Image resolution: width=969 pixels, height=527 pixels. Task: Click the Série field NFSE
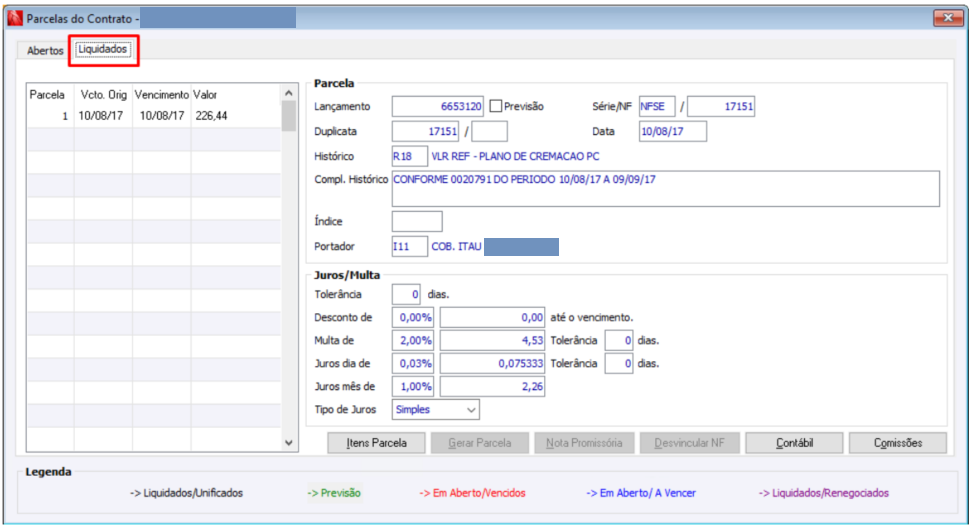coord(657,106)
